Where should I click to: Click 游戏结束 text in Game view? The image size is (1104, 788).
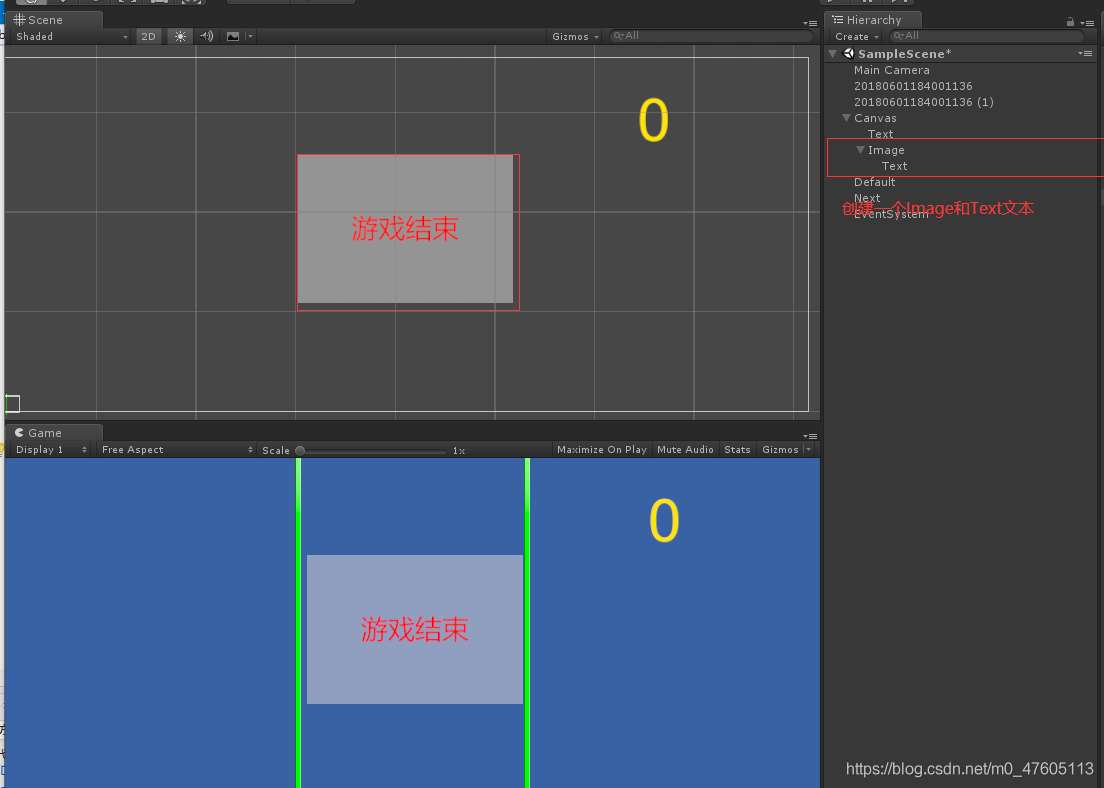(415, 630)
